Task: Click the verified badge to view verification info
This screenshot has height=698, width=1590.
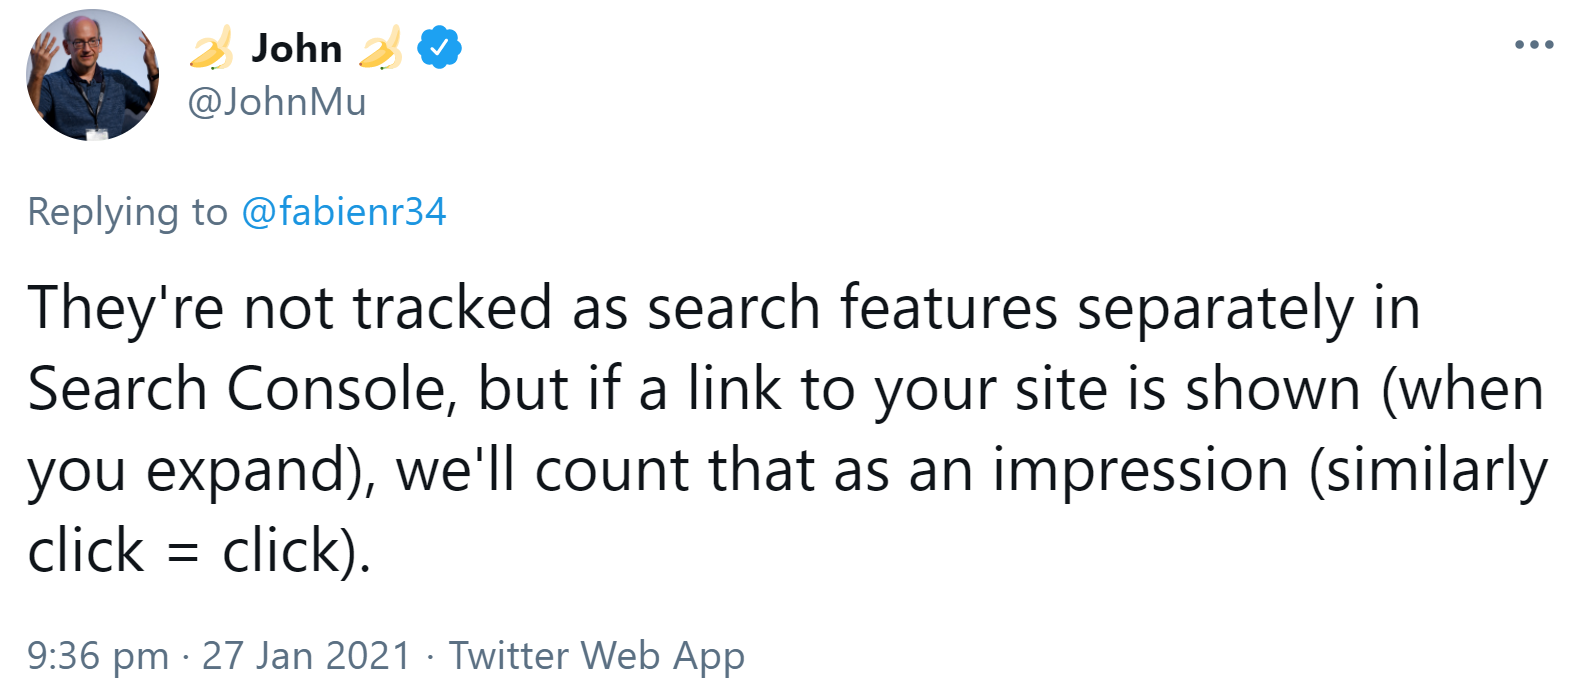Action: tap(437, 46)
